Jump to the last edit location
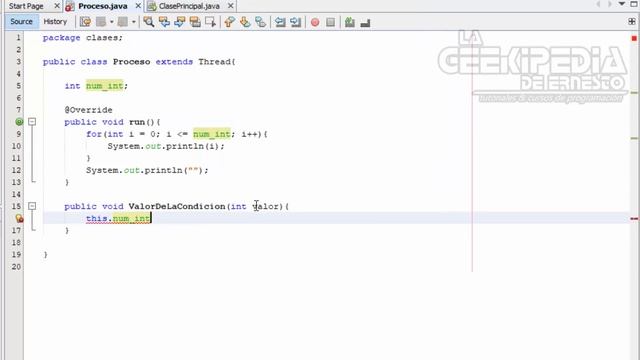 pos(85,22)
